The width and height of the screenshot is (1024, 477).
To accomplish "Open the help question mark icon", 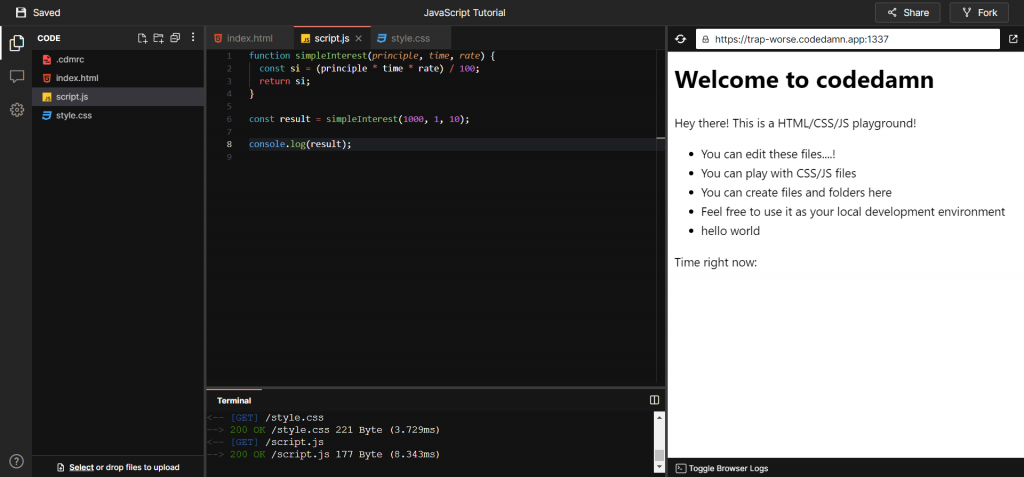I will click(17, 461).
